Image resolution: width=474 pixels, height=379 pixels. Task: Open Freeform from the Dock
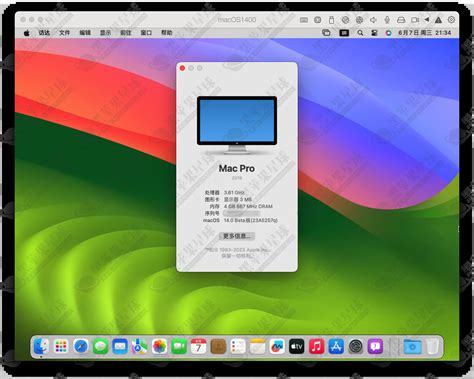pyautogui.click(x=277, y=347)
